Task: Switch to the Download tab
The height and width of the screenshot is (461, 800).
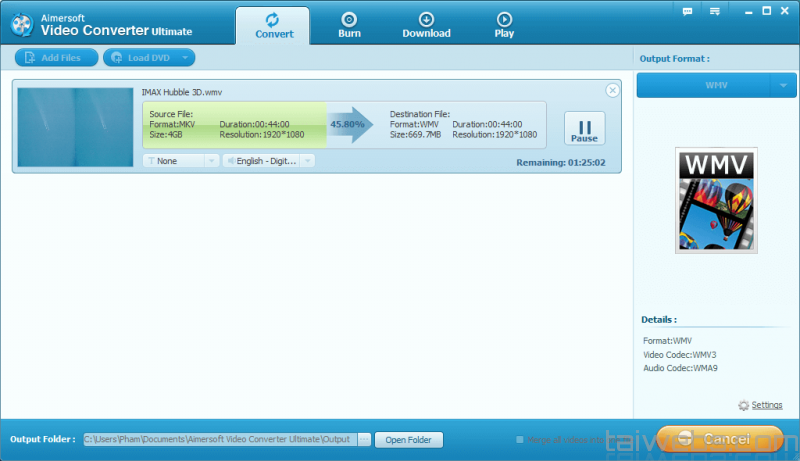Action: point(426,25)
